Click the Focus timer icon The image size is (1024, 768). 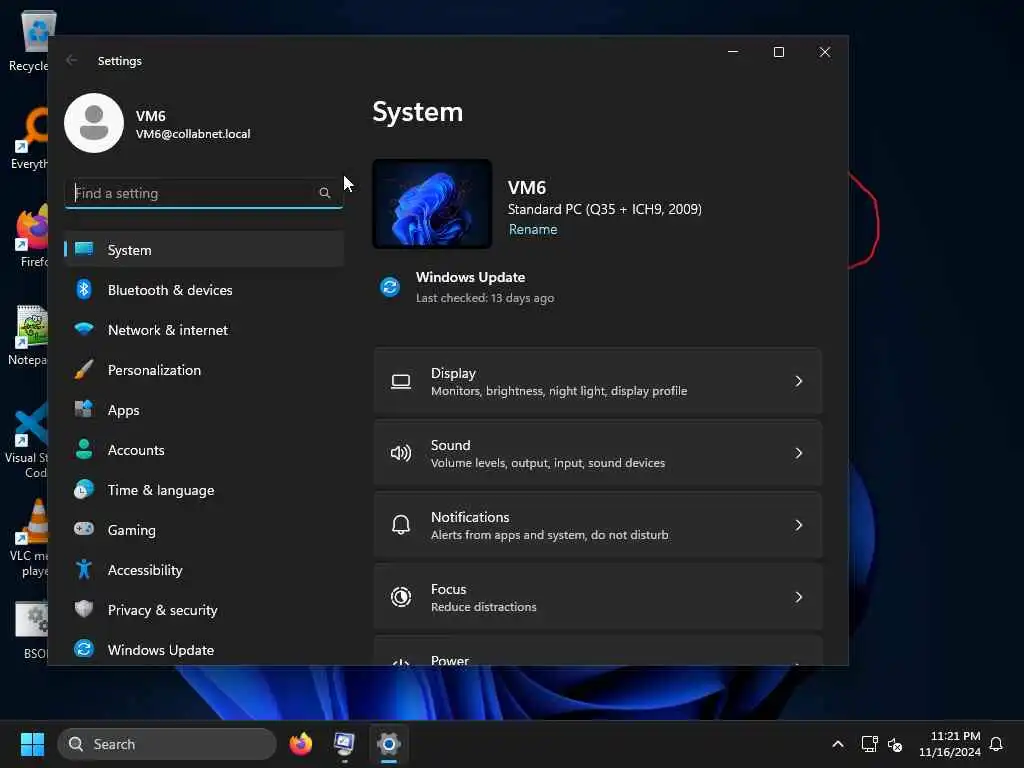click(400, 596)
